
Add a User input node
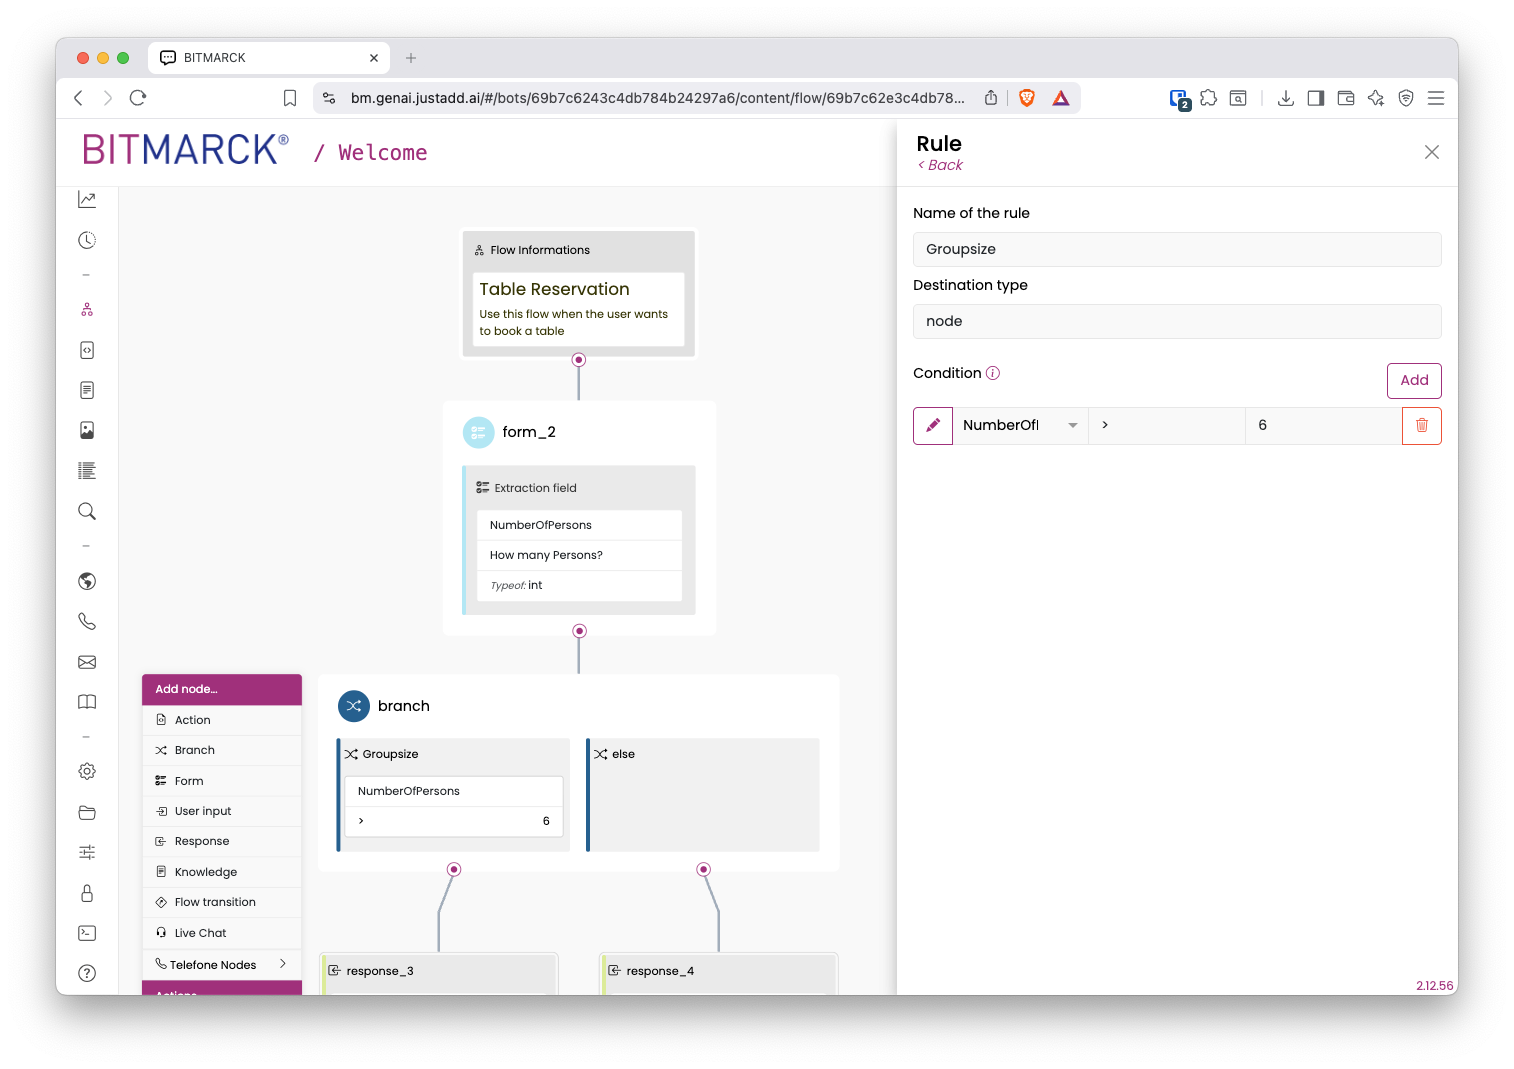(222, 811)
